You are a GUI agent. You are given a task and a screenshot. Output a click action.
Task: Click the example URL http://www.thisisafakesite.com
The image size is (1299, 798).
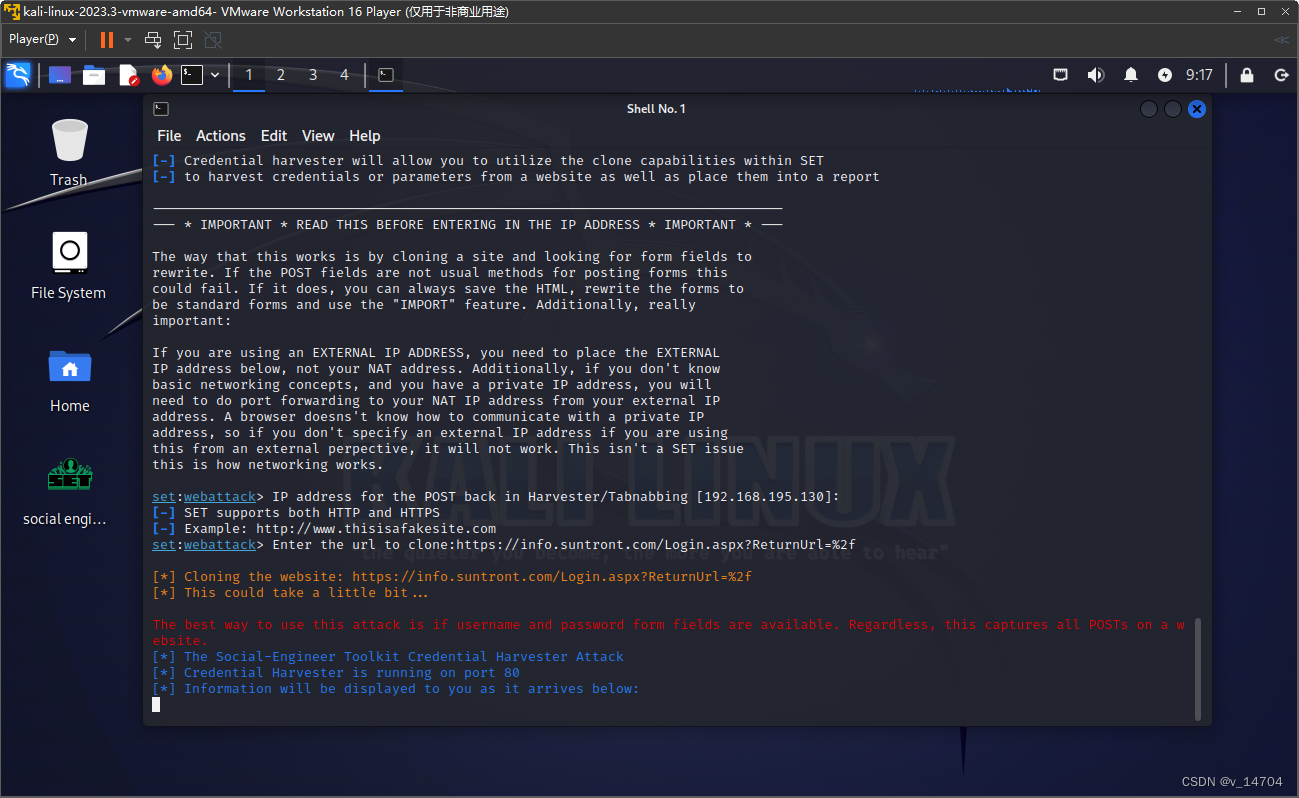click(376, 529)
